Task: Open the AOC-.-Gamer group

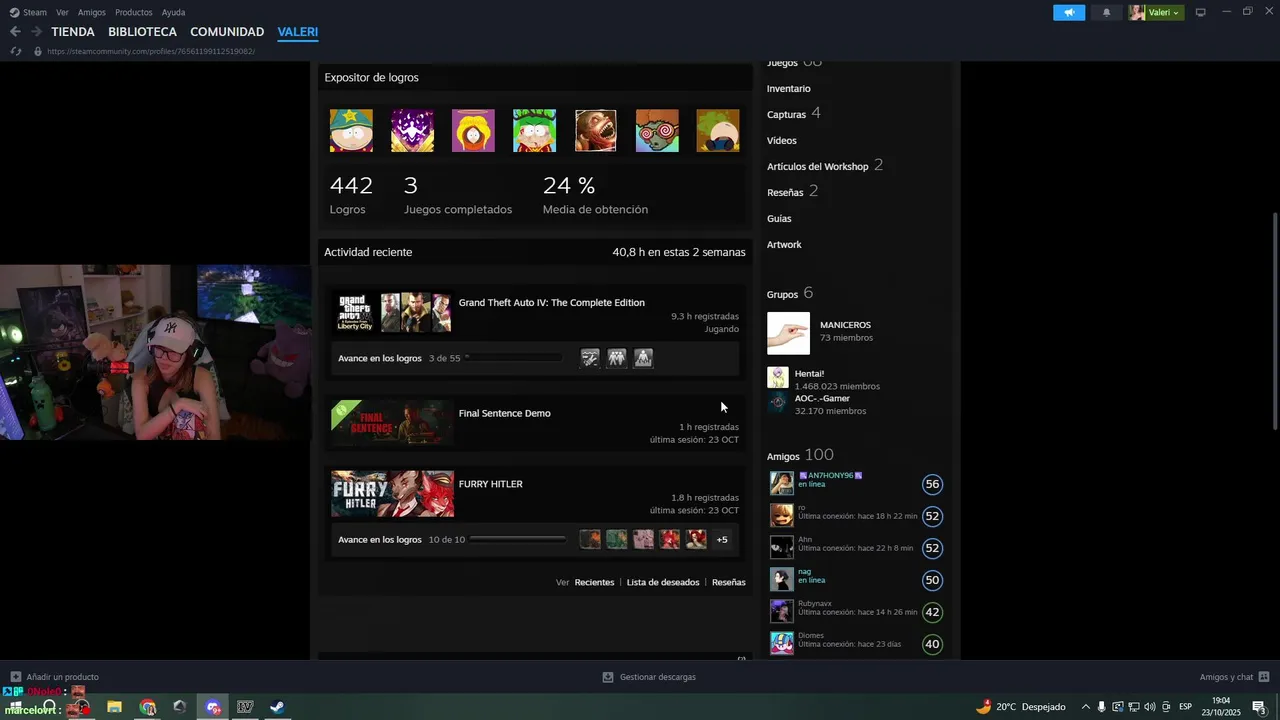Action: point(822,399)
